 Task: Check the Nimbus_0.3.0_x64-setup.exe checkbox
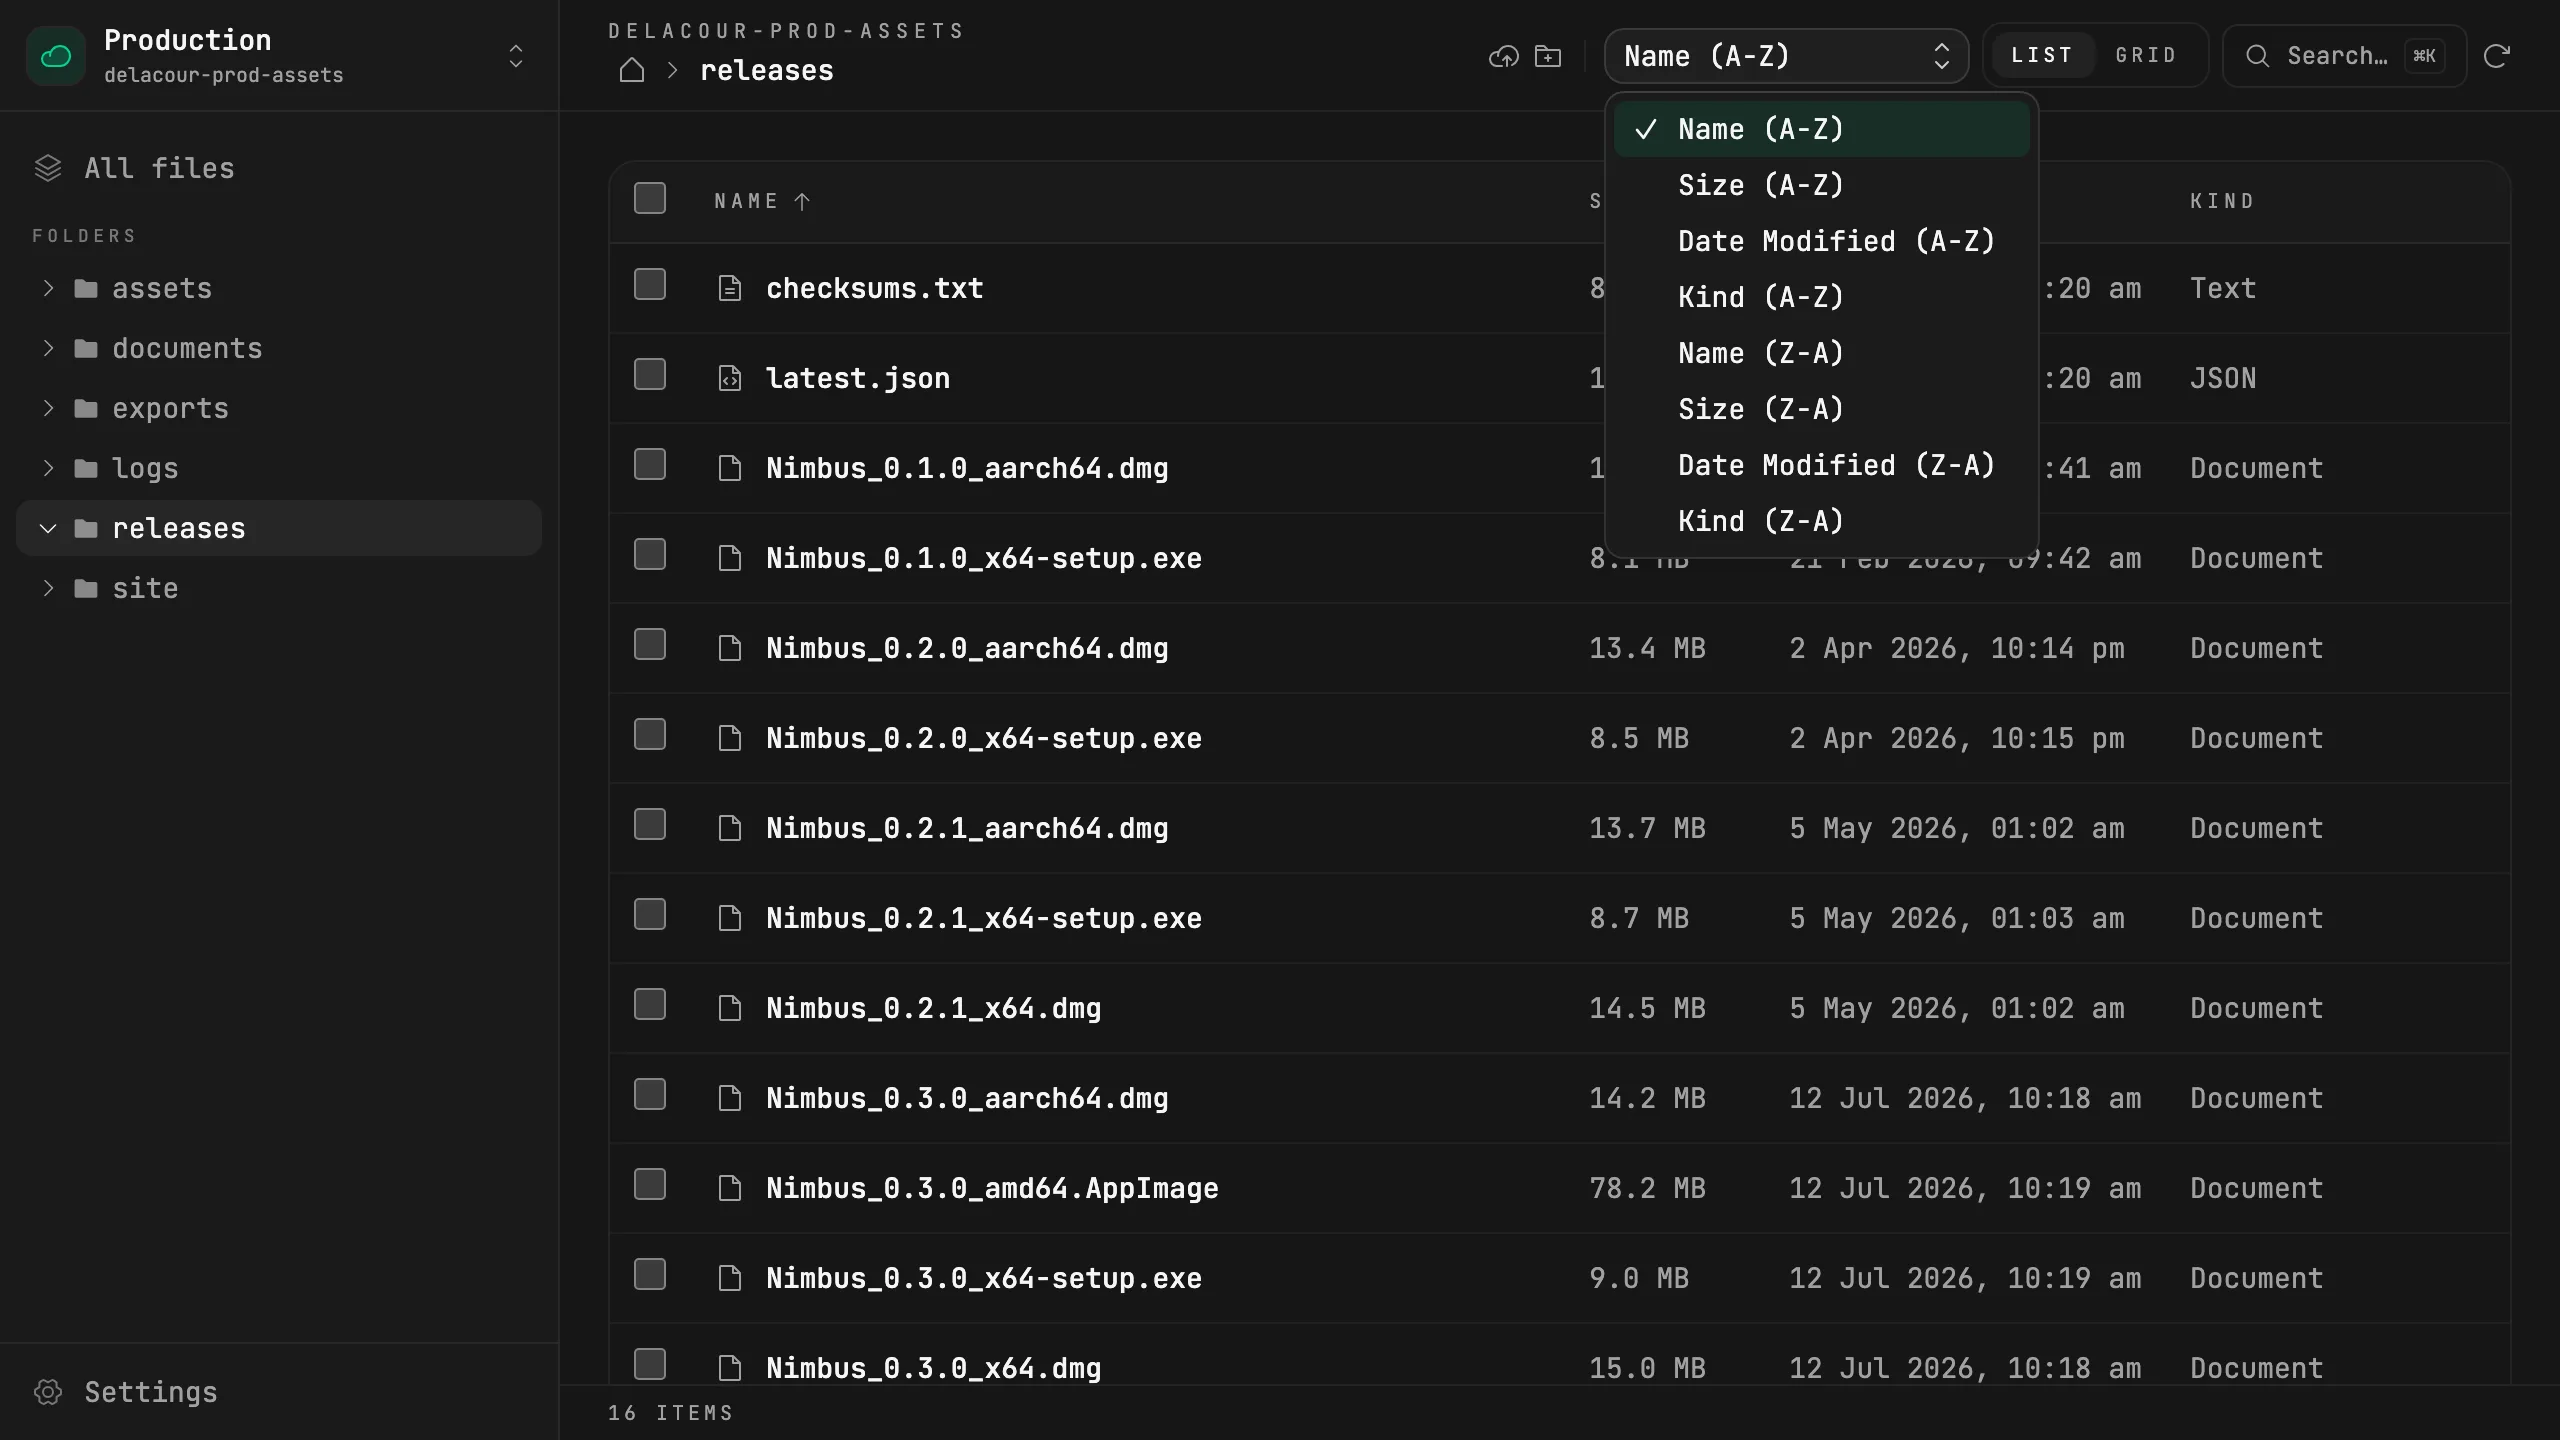(650, 1274)
